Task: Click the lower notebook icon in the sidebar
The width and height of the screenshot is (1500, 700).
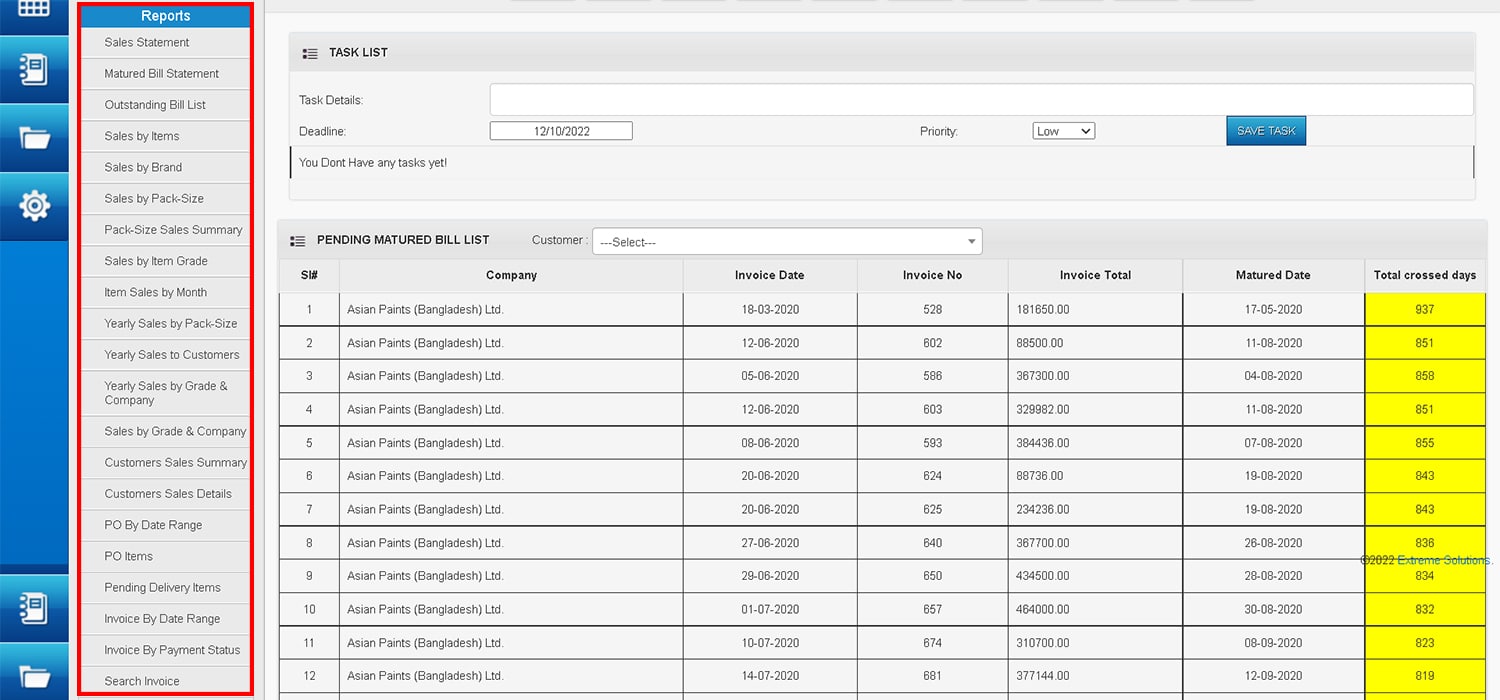Action: click(34, 607)
